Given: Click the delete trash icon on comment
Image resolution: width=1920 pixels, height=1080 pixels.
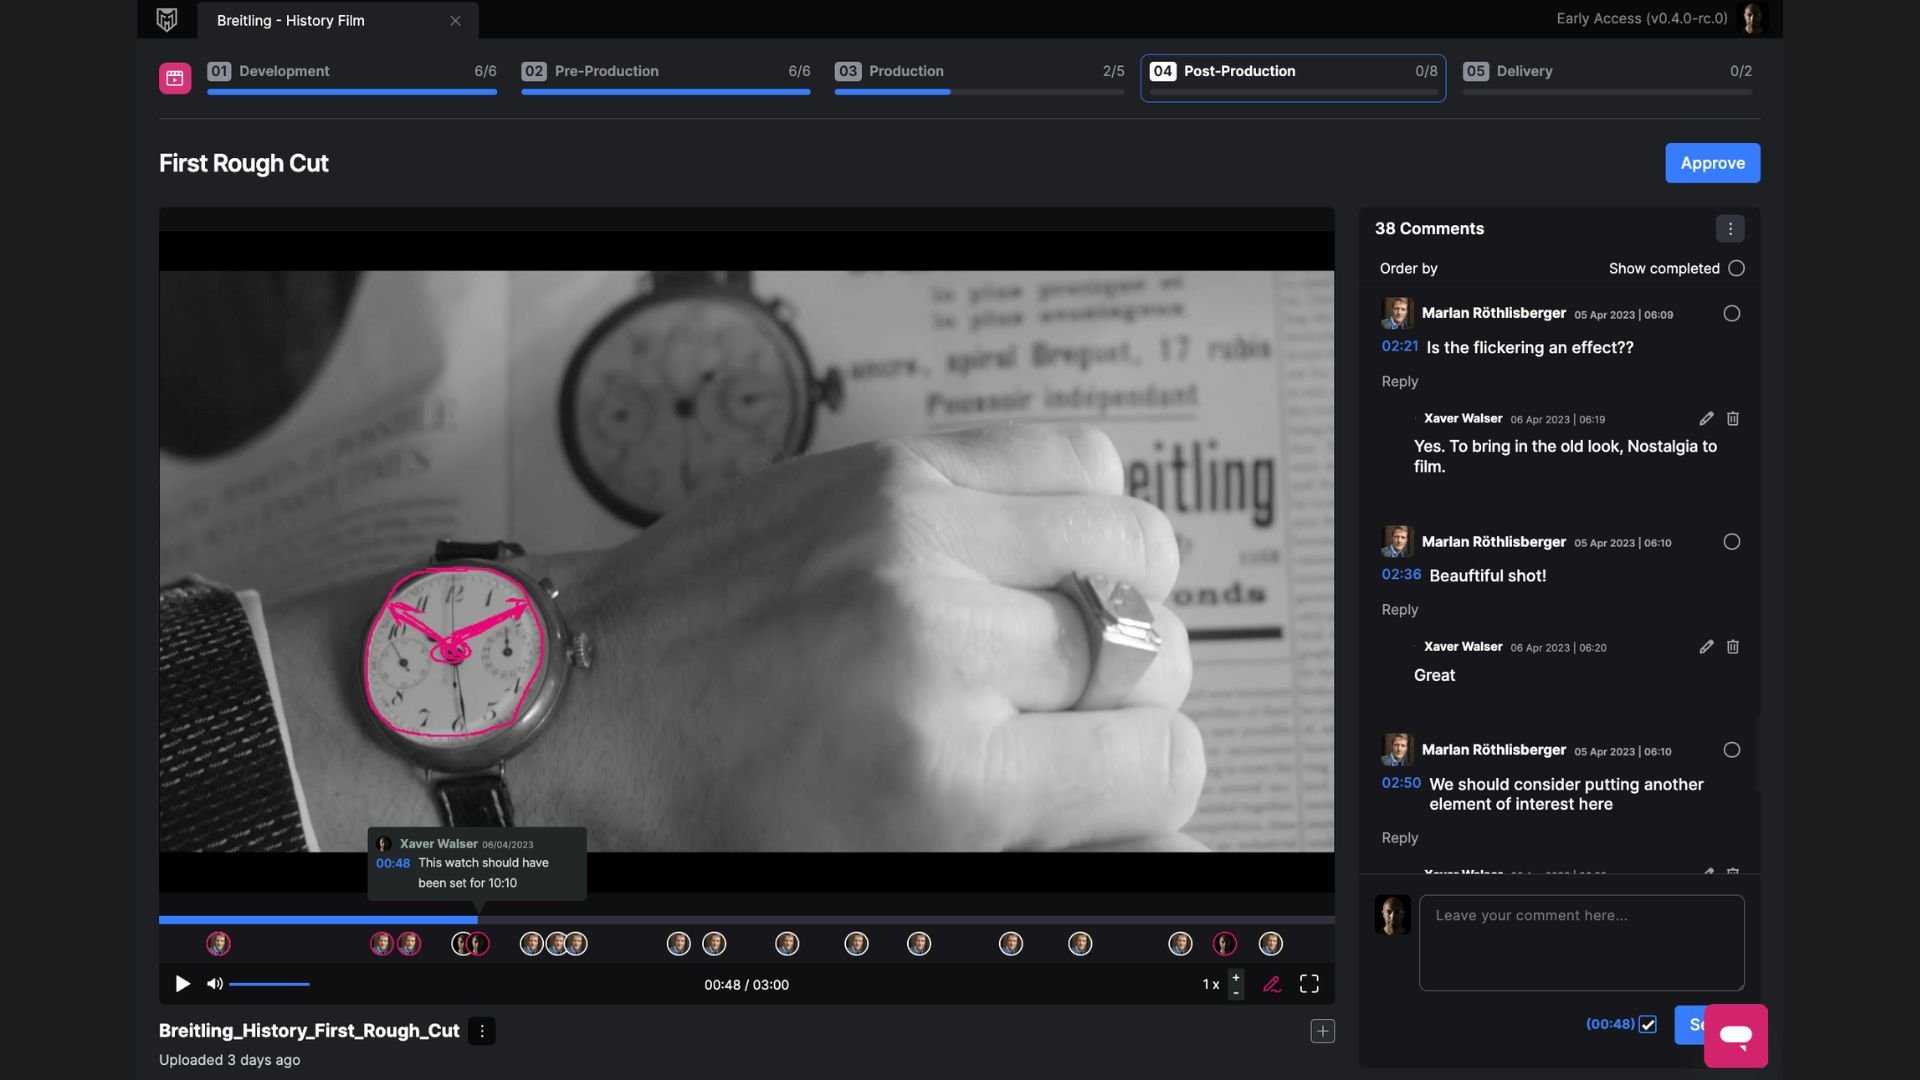Looking at the screenshot, I should pyautogui.click(x=1733, y=419).
